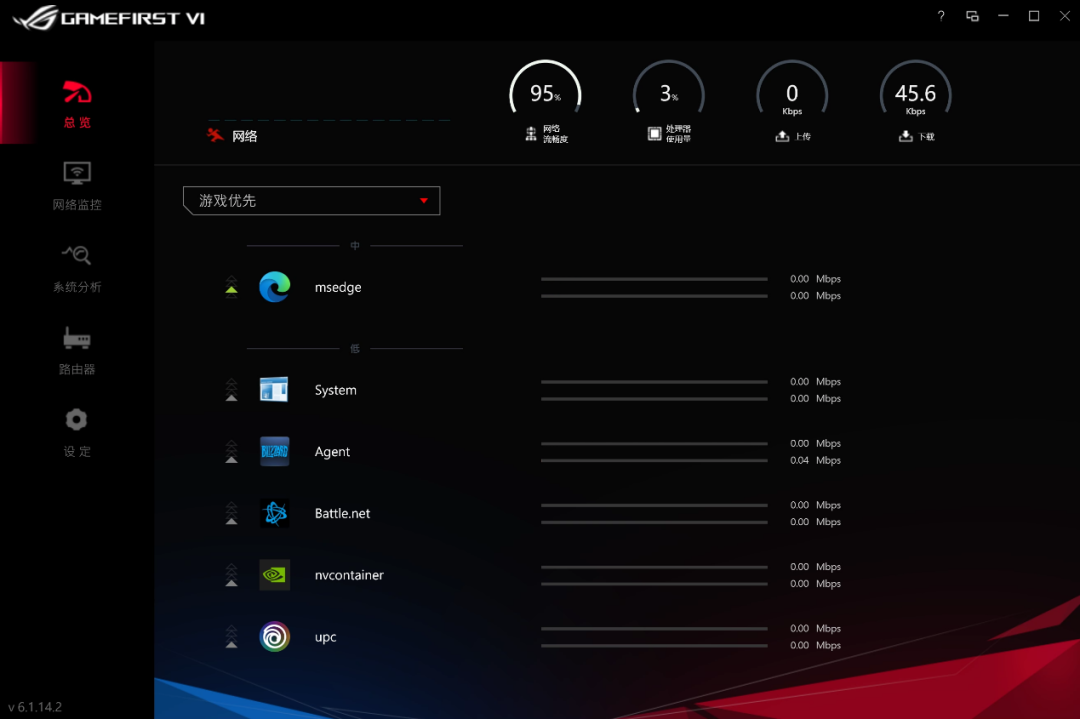Click the Battle.net priority arrow icon
Image resolution: width=1080 pixels, height=719 pixels.
tap(231, 513)
